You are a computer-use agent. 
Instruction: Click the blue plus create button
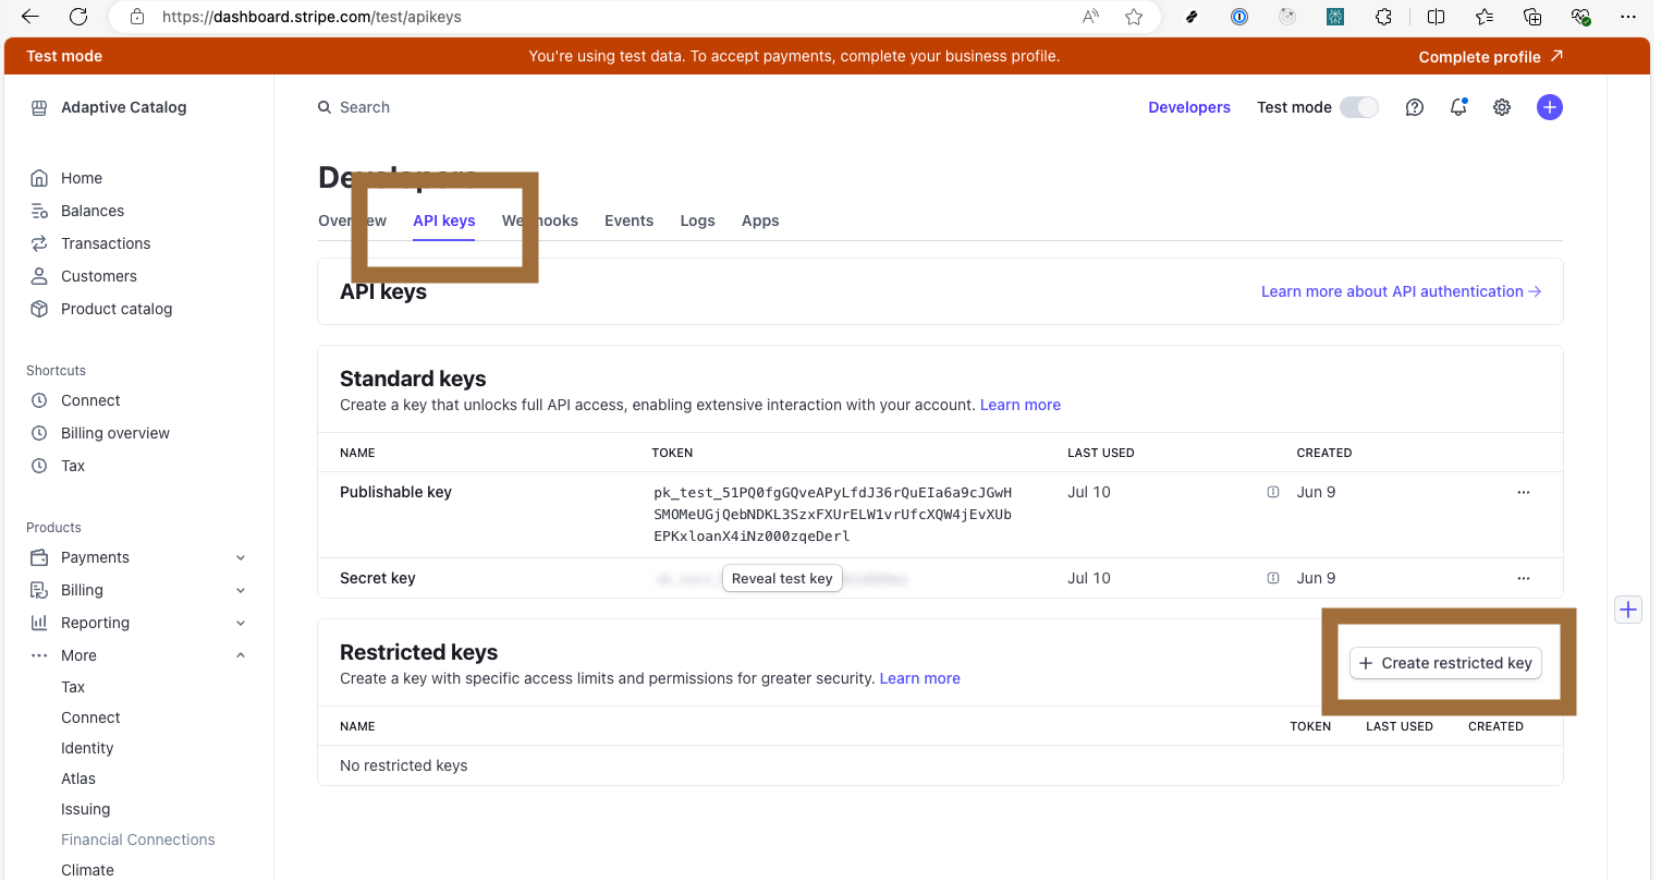coord(1549,107)
